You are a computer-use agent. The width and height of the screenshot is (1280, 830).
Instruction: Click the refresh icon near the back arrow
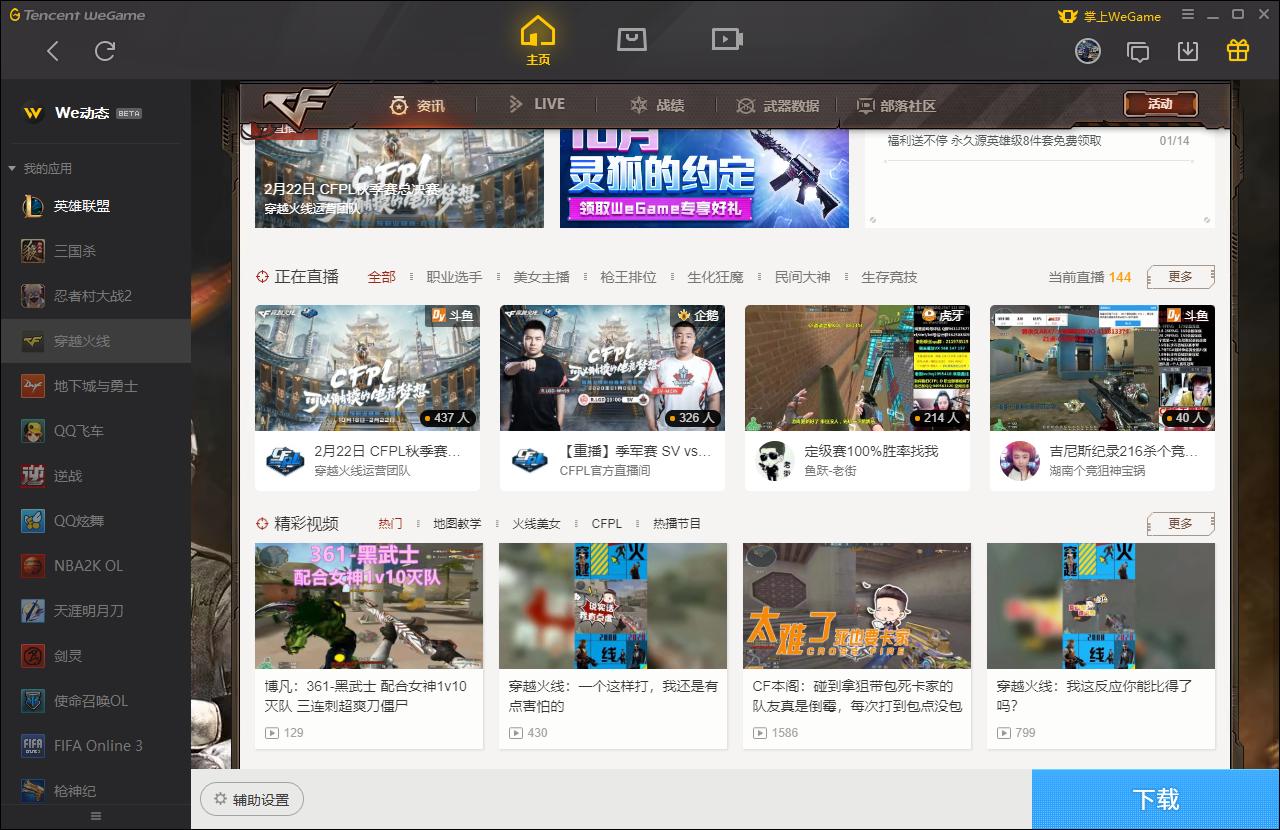(105, 51)
